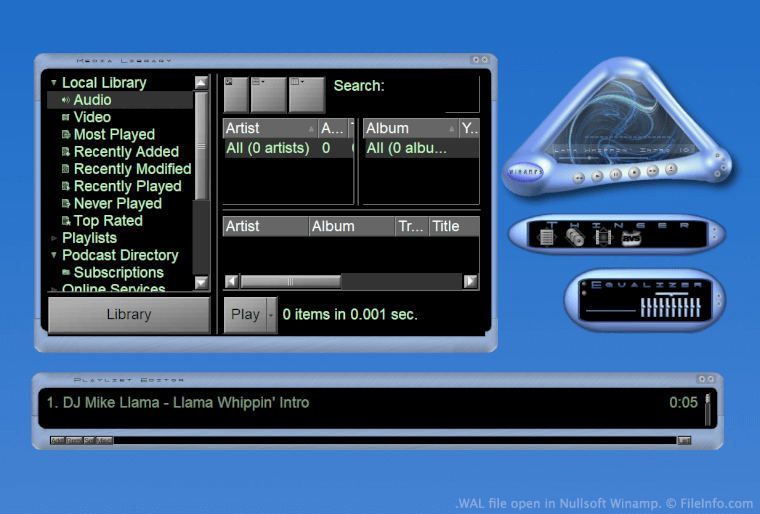
Task: Open the dropdown arrow beside the Play button
Action: (271, 314)
